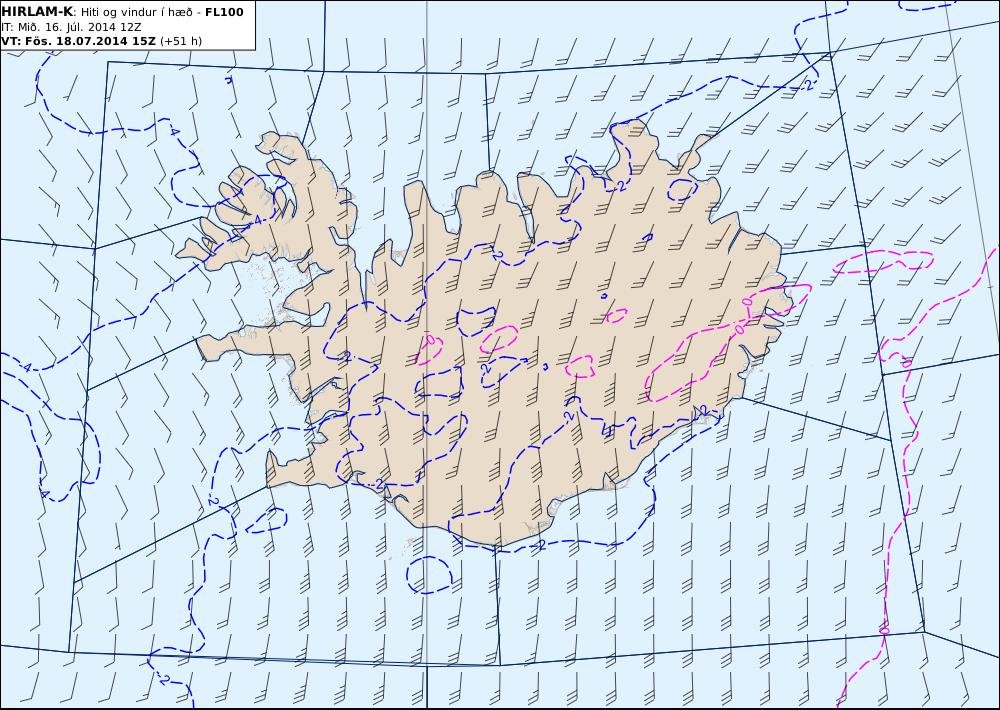Click the '(+51 h)' forecast offset text
Viewport: 1000px width, 710px height.
pyautogui.click(x=180, y=41)
